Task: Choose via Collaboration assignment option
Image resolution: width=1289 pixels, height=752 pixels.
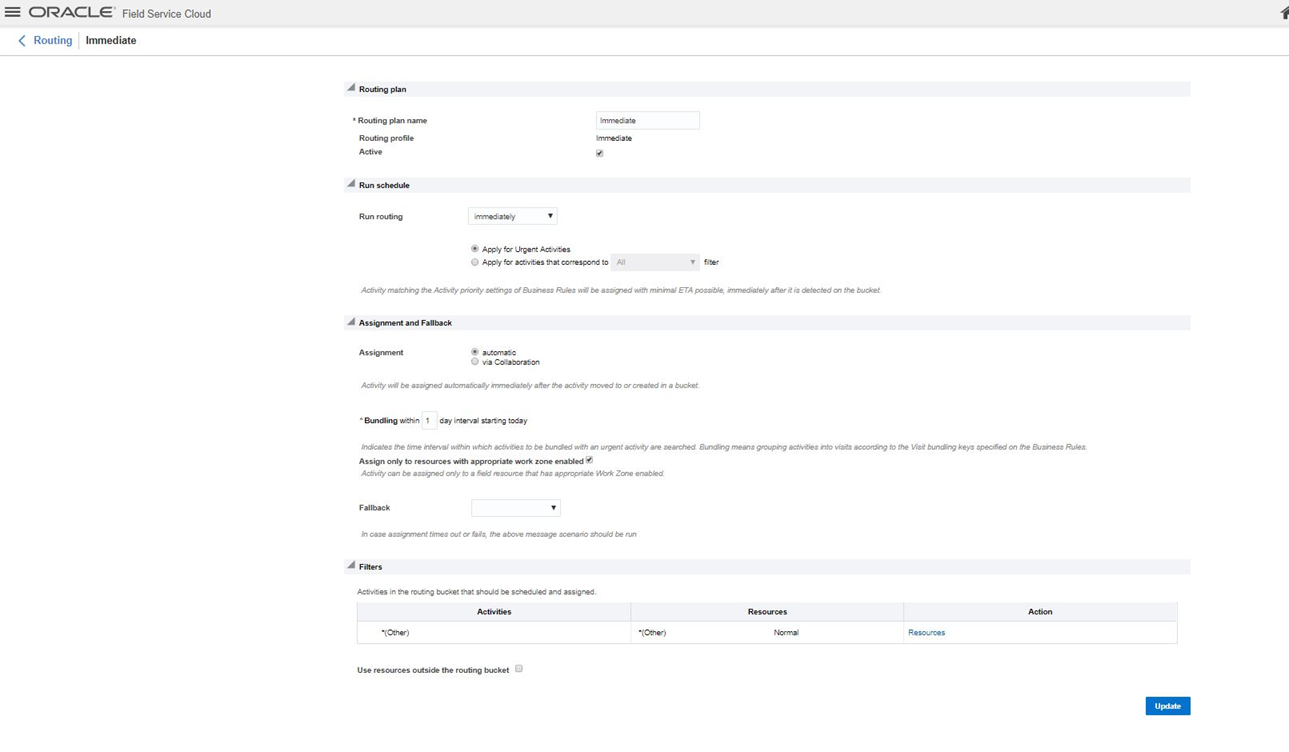Action: pos(475,362)
